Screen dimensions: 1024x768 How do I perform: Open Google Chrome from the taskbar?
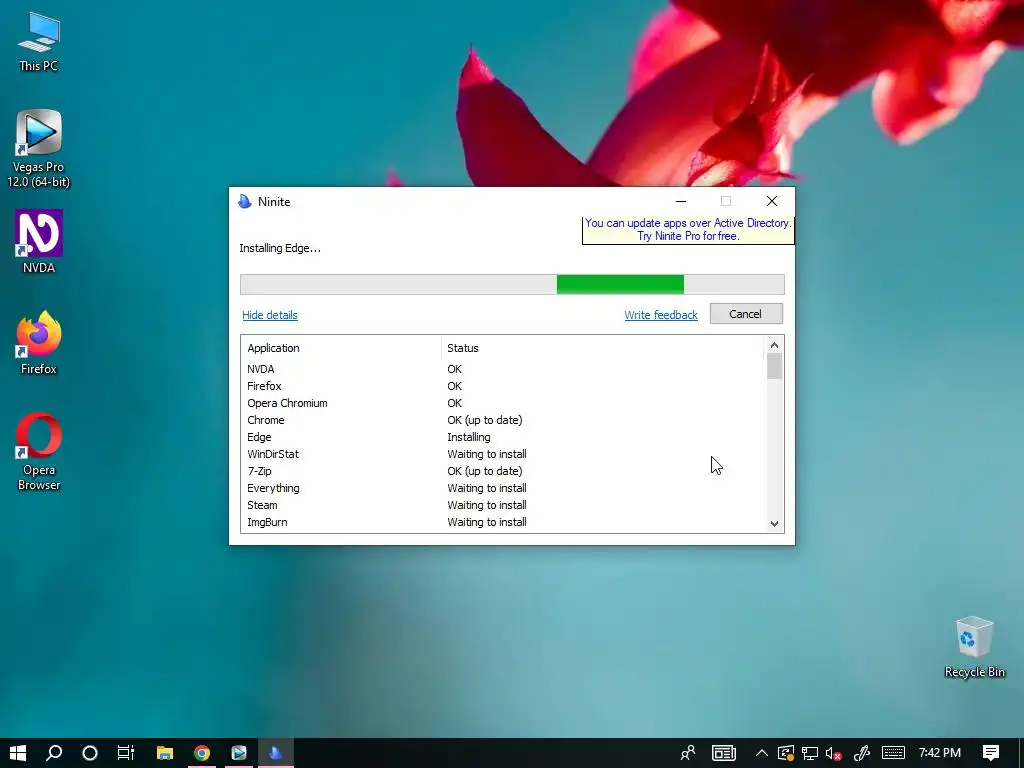[202, 753]
